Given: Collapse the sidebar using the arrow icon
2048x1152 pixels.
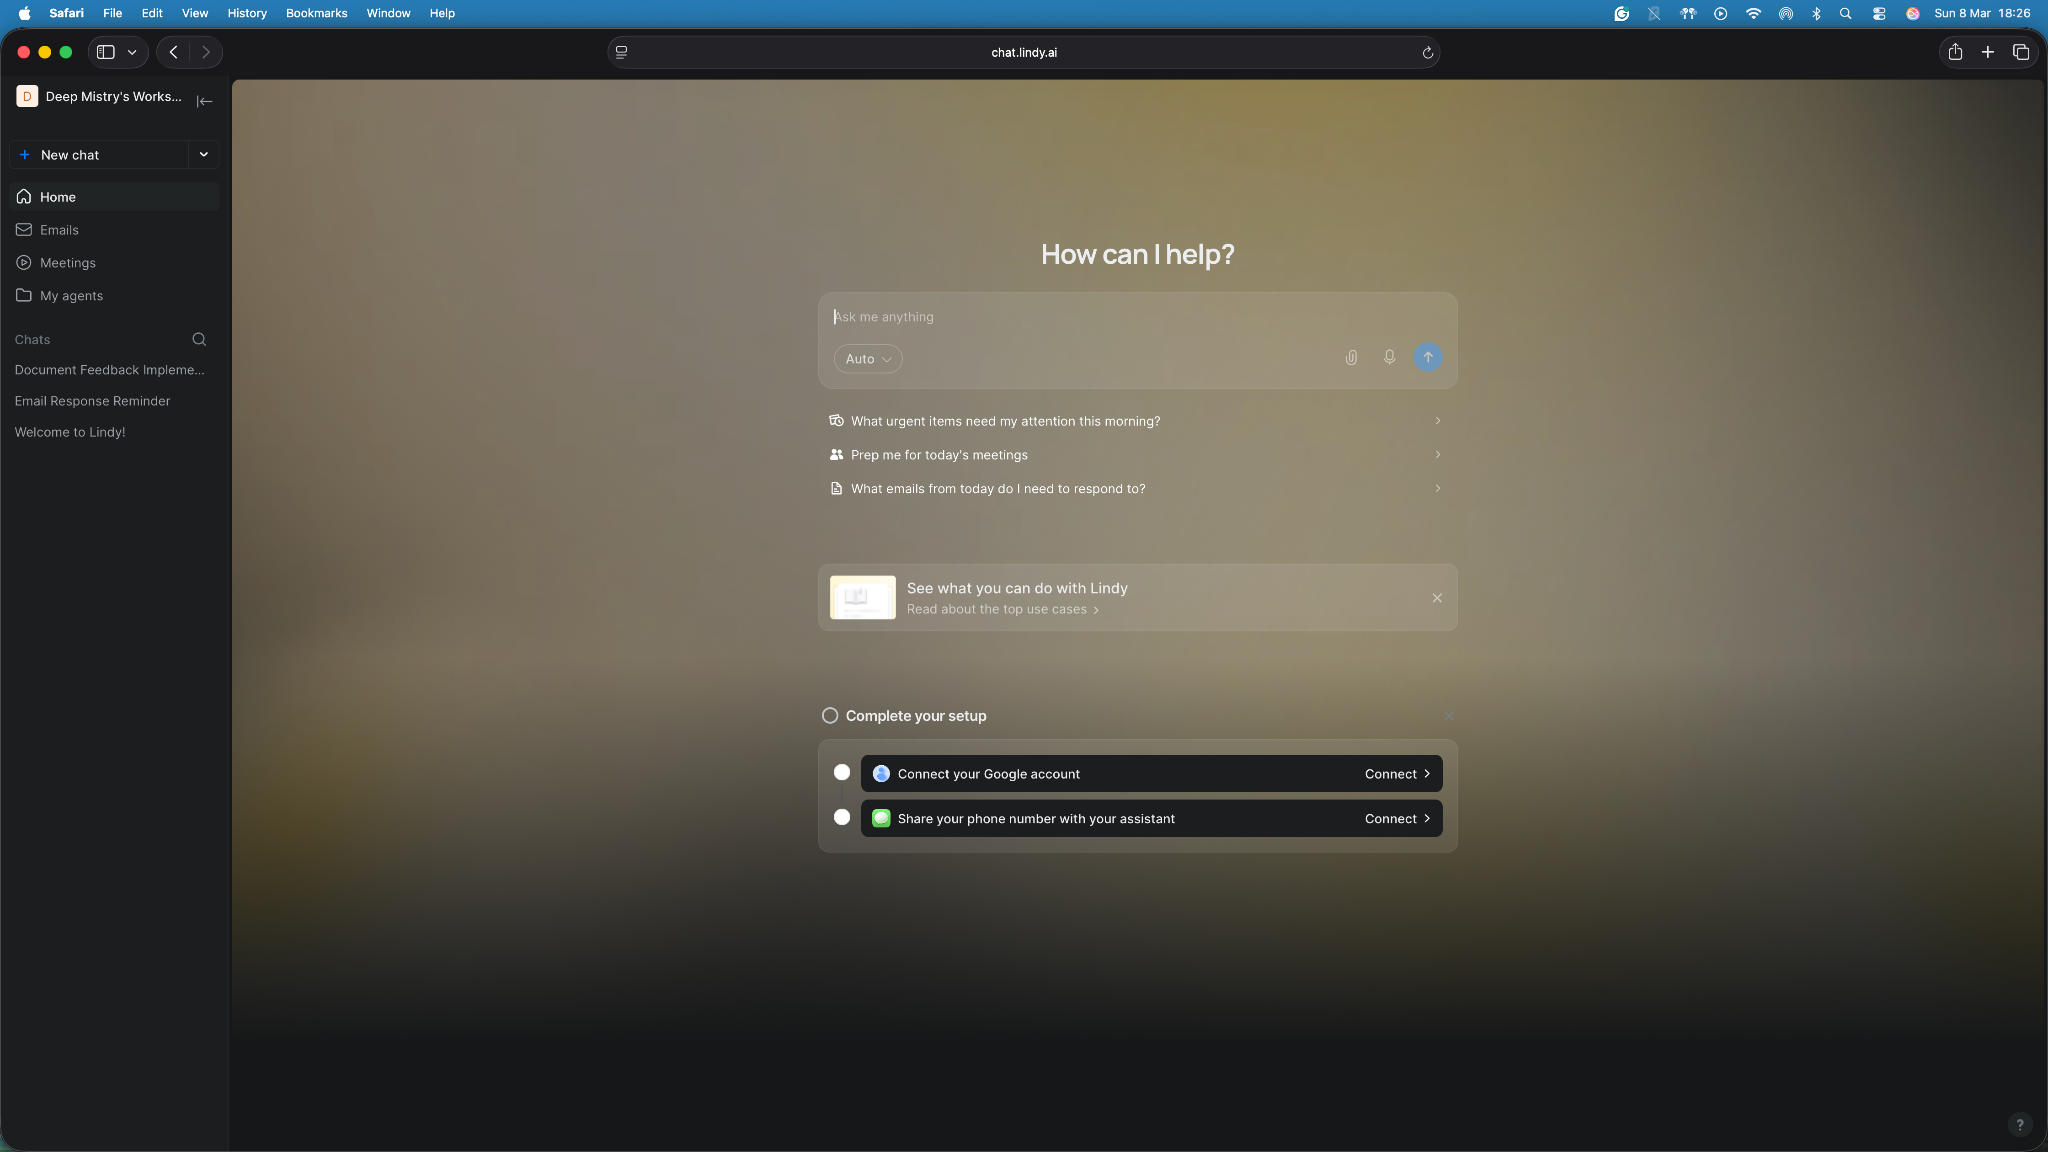Looking at the screenshot, I should point(204,101).
